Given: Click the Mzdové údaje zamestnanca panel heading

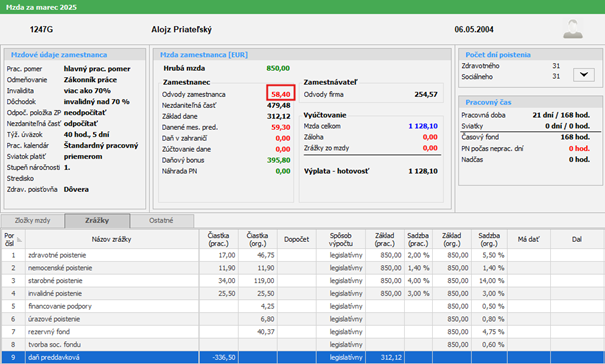Looking at the screenshot, I should pos(59,55).
